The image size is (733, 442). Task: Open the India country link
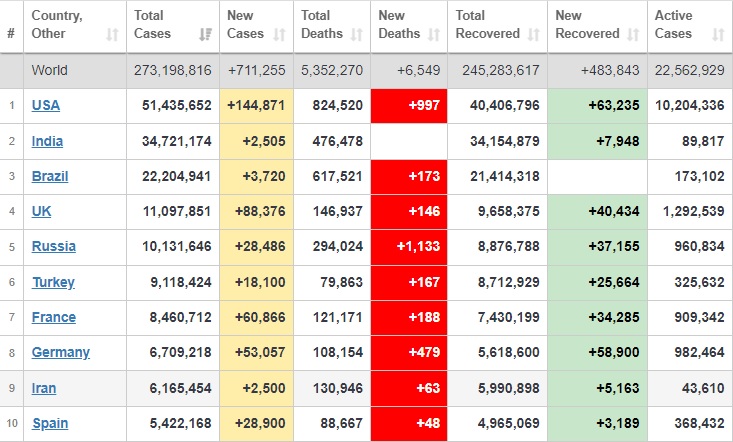click(47, 141)
